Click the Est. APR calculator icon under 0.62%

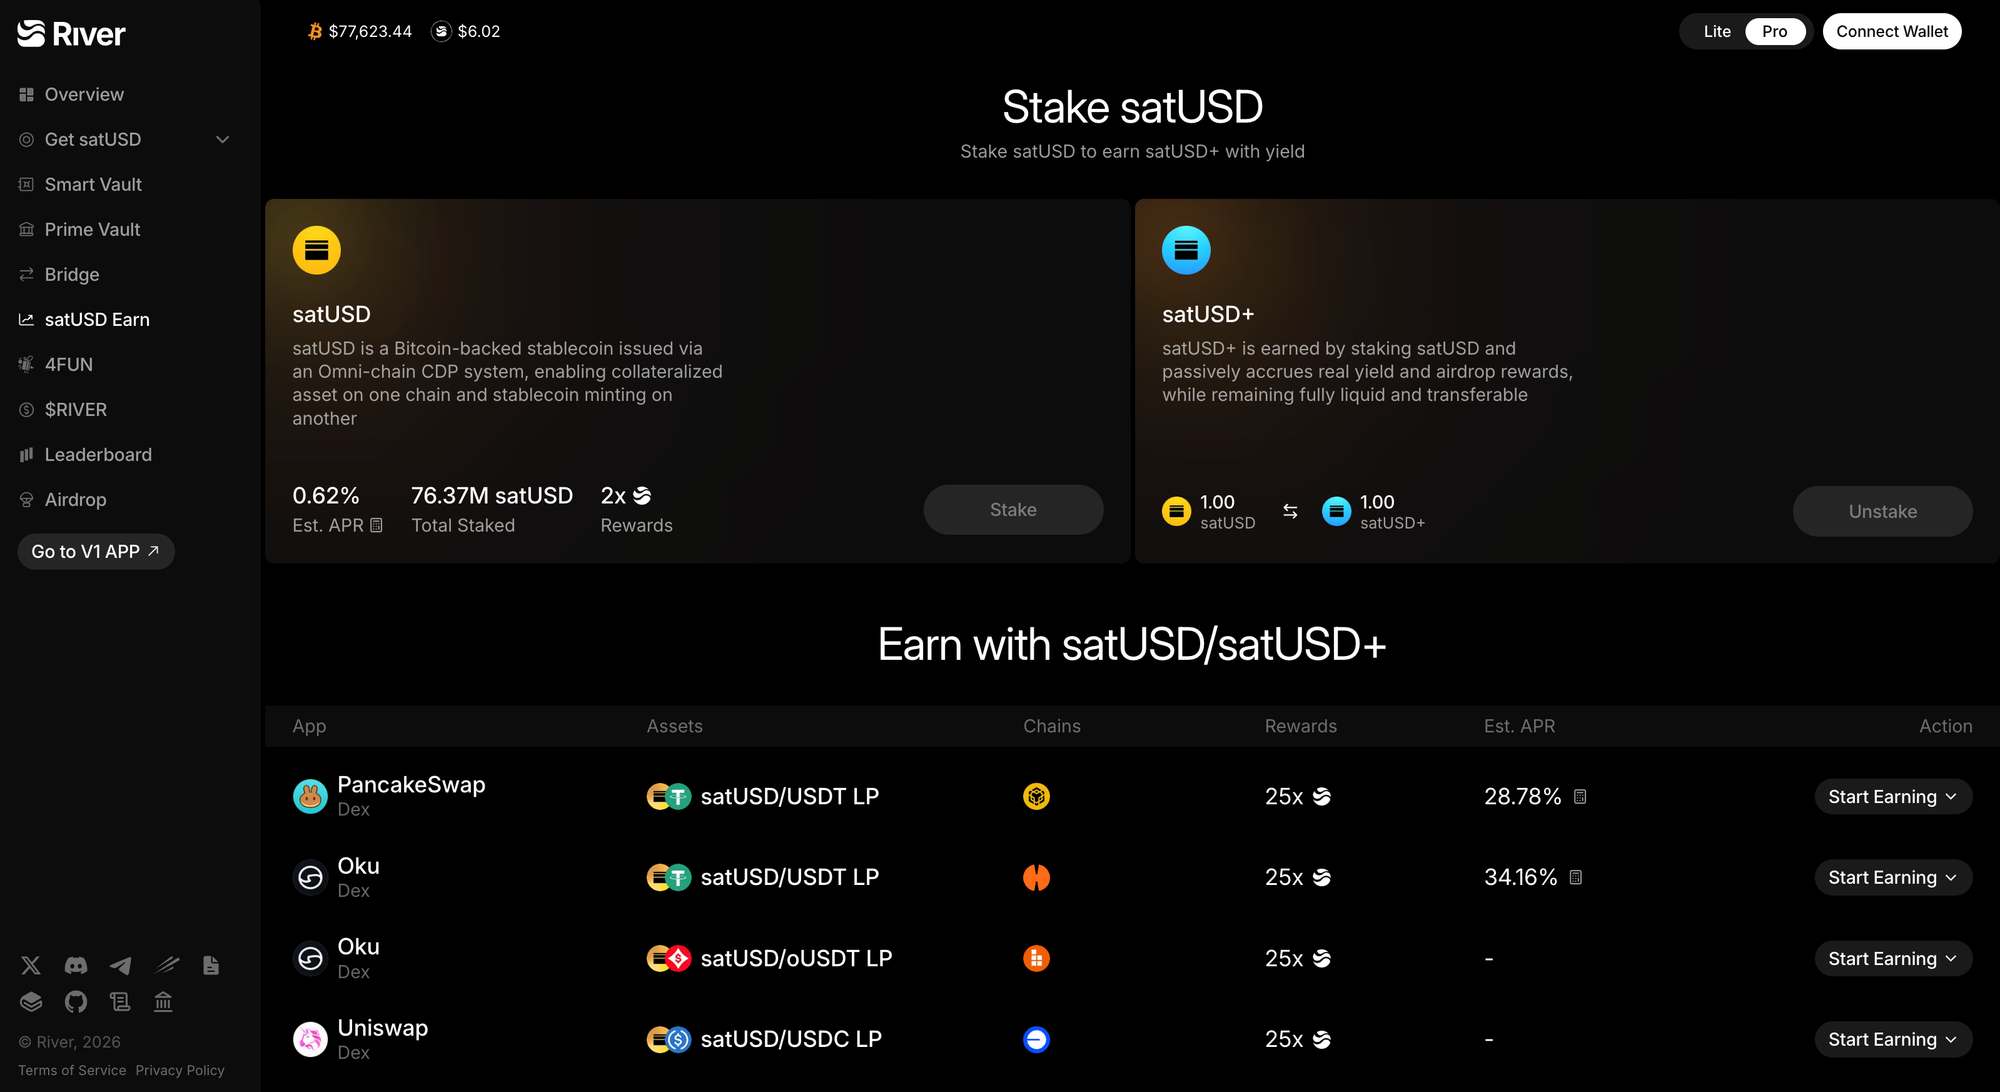(377, 526)
